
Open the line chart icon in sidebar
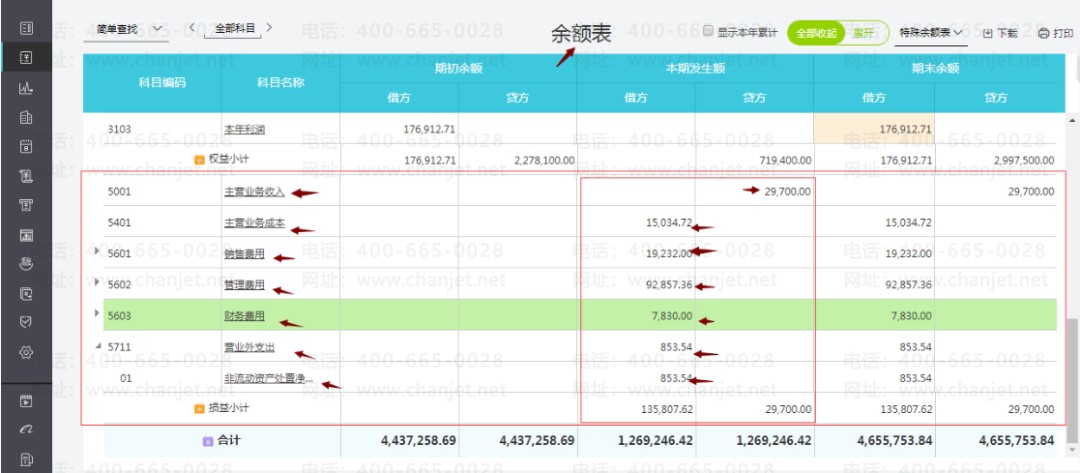coord(26,87)
